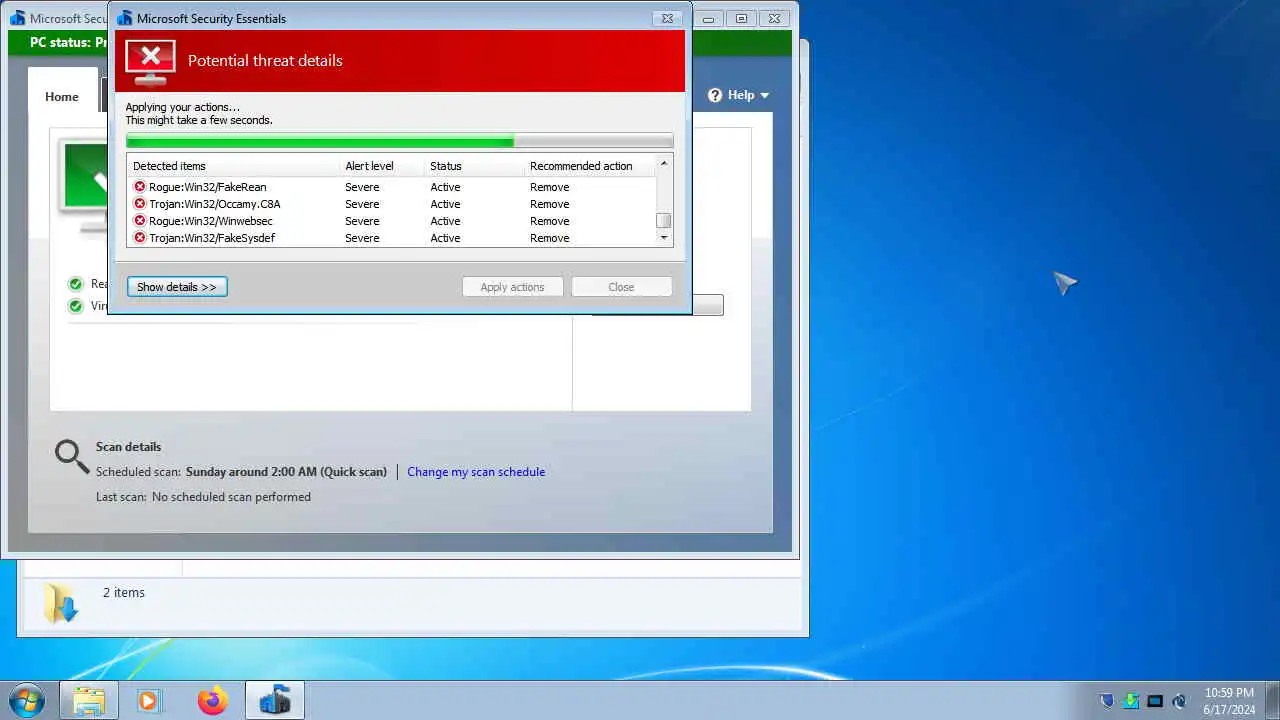Open Firefox from the taskbar

coord(212,700)
